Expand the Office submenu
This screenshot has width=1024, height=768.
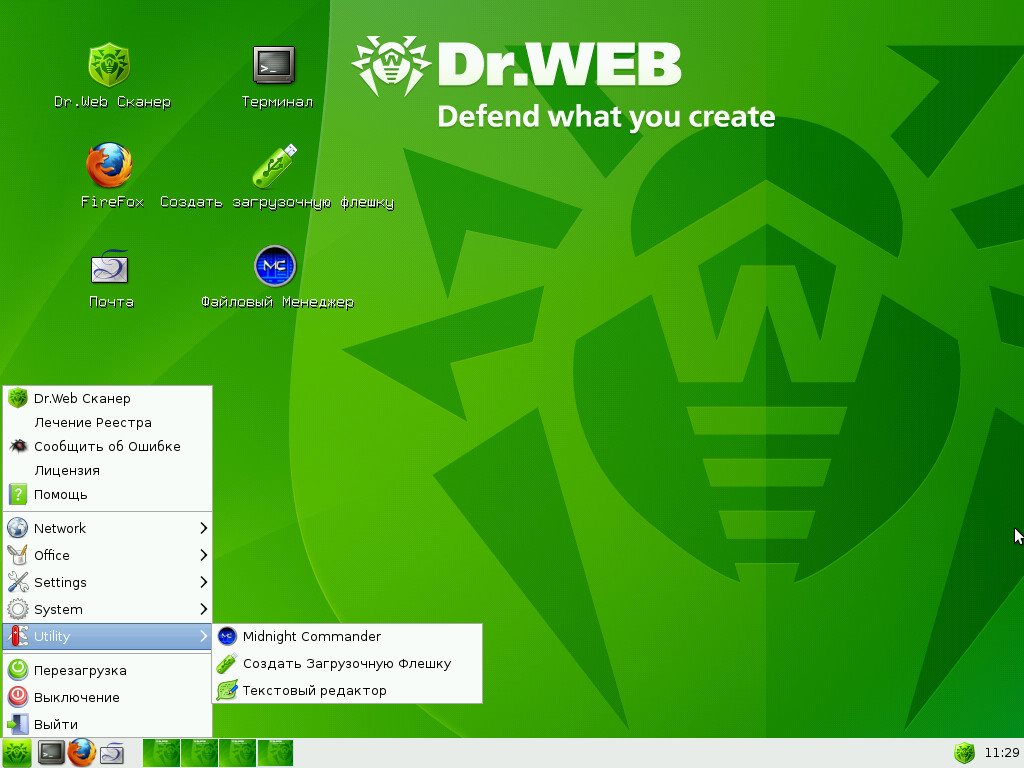(x=108, y=555)
